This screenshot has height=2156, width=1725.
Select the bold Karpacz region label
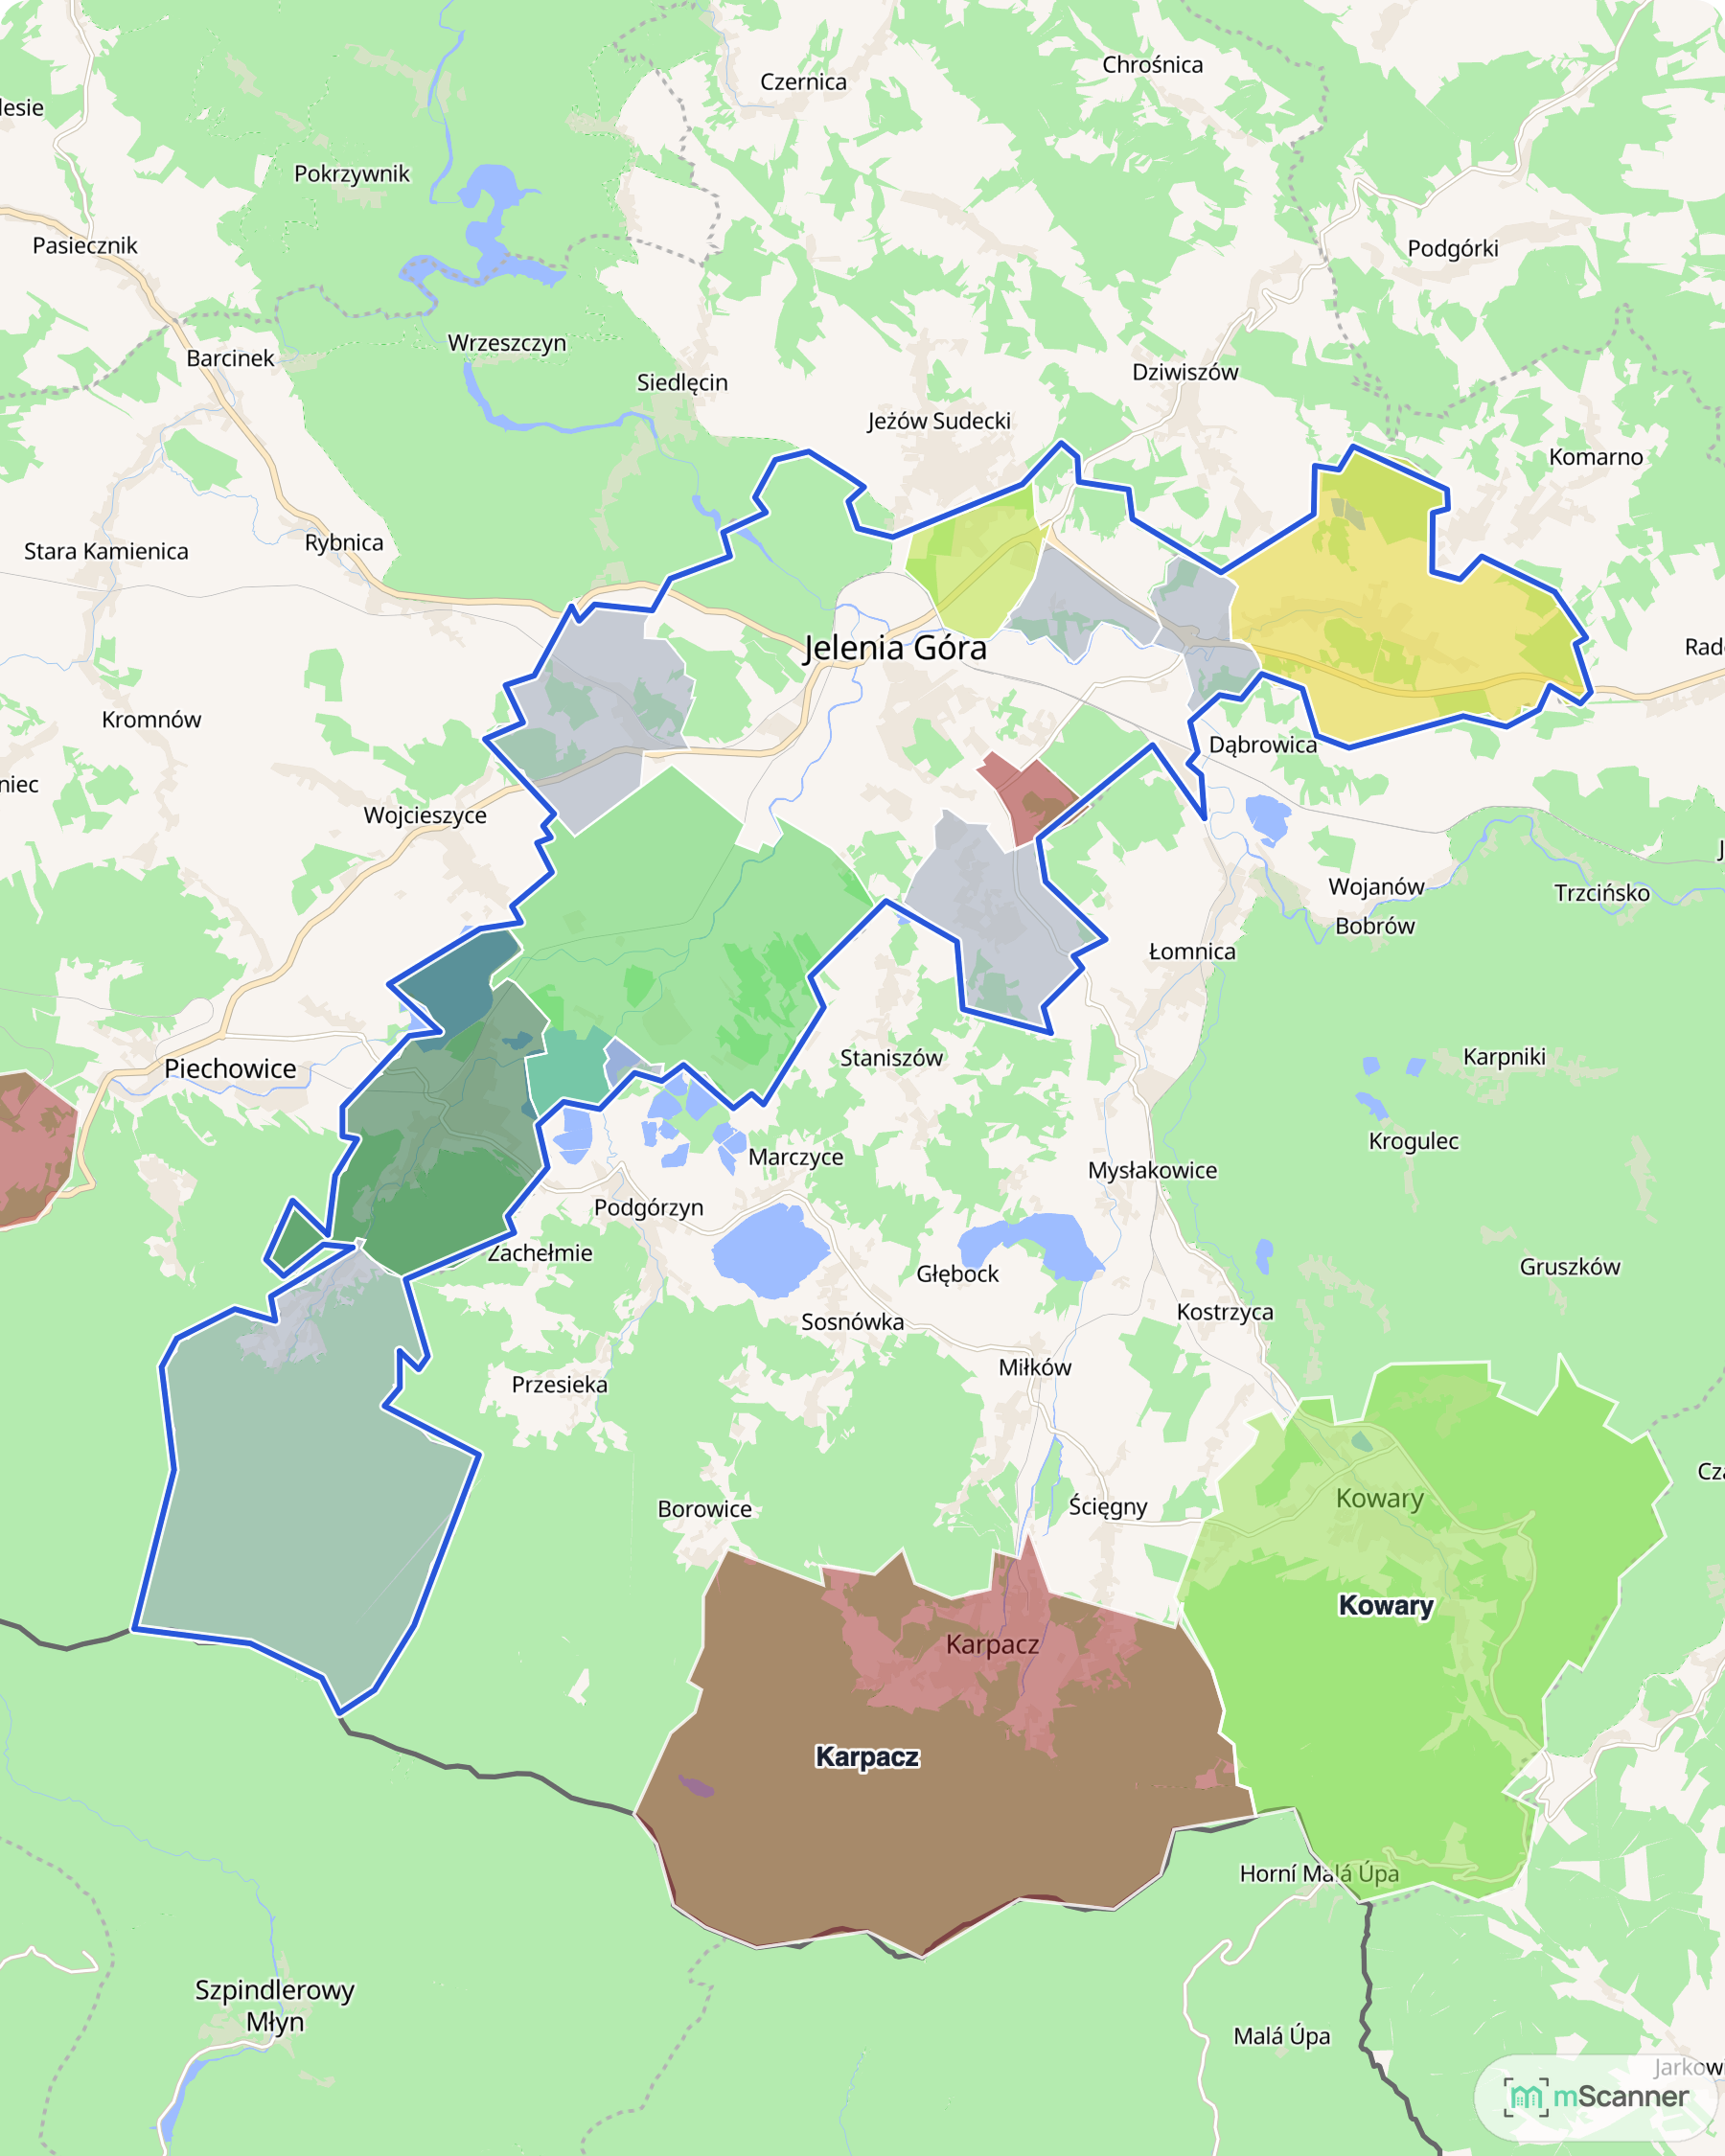[867, 1757]
